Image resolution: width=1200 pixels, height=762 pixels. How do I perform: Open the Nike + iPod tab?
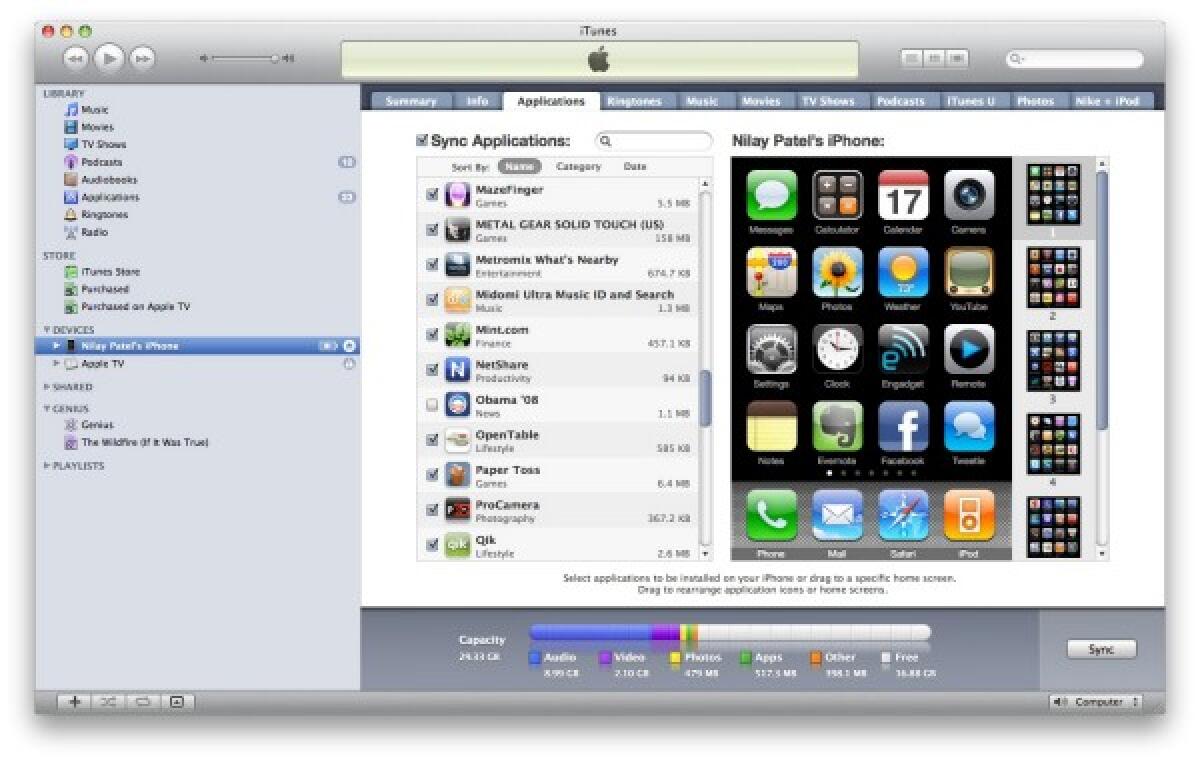pos(1107,101)
